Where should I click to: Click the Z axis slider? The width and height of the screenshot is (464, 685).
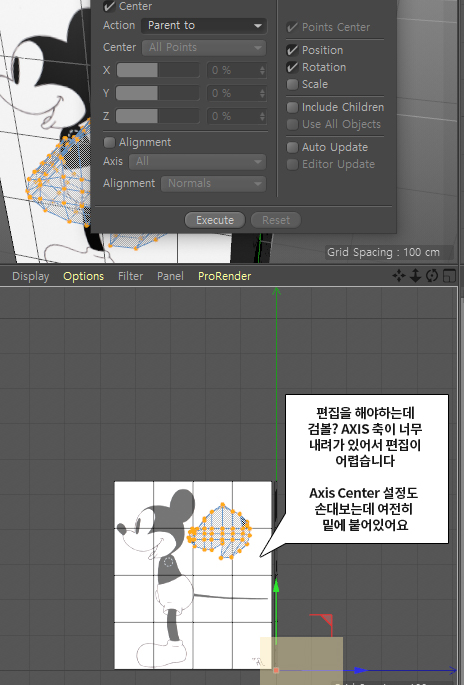coord(158,116)
